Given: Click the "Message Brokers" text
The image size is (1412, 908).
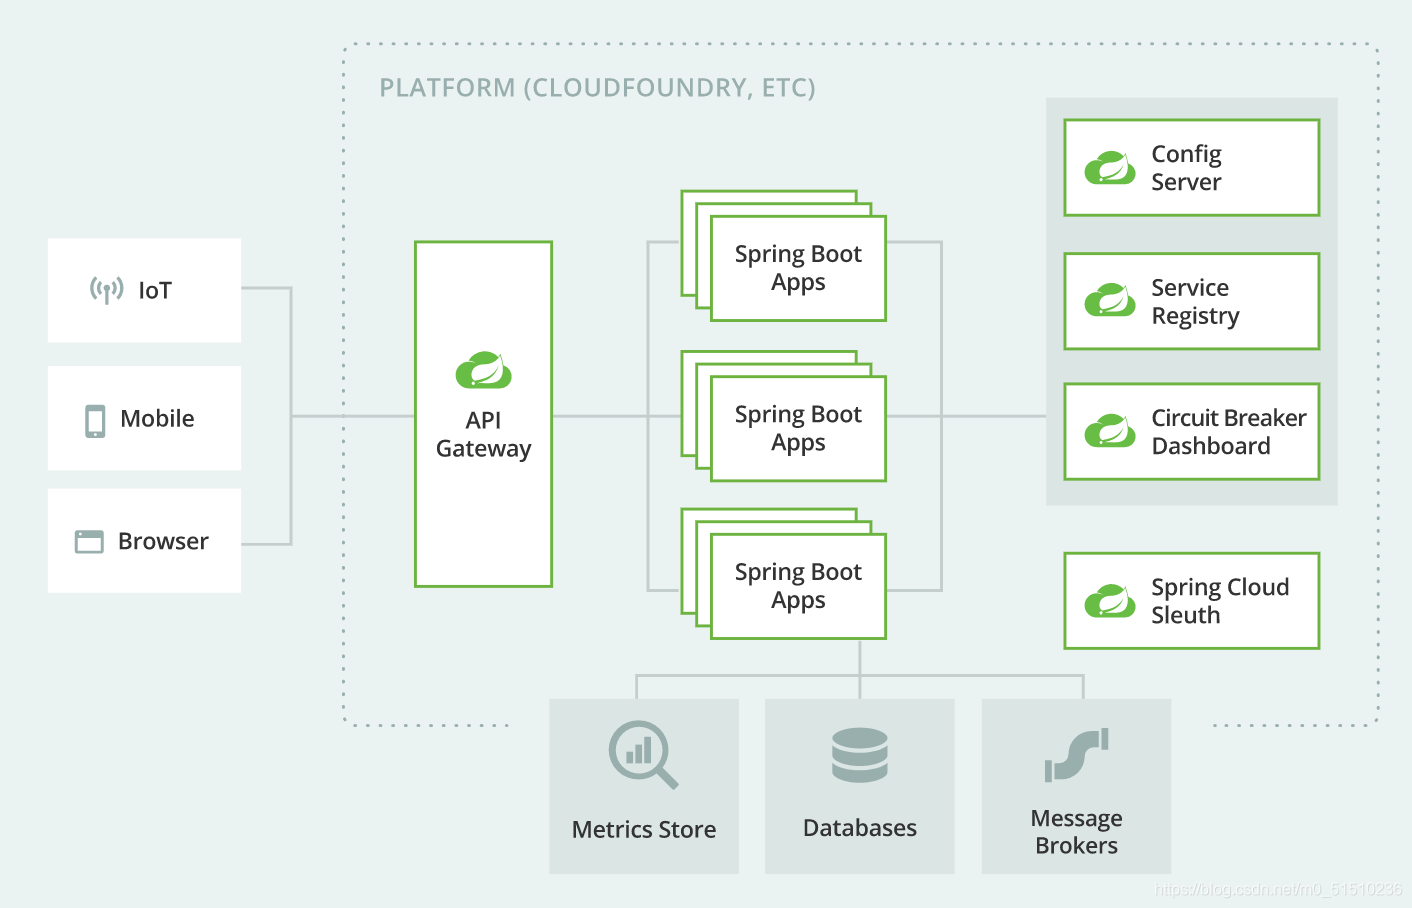Looking at the screenshot, I should (1077, 832).
